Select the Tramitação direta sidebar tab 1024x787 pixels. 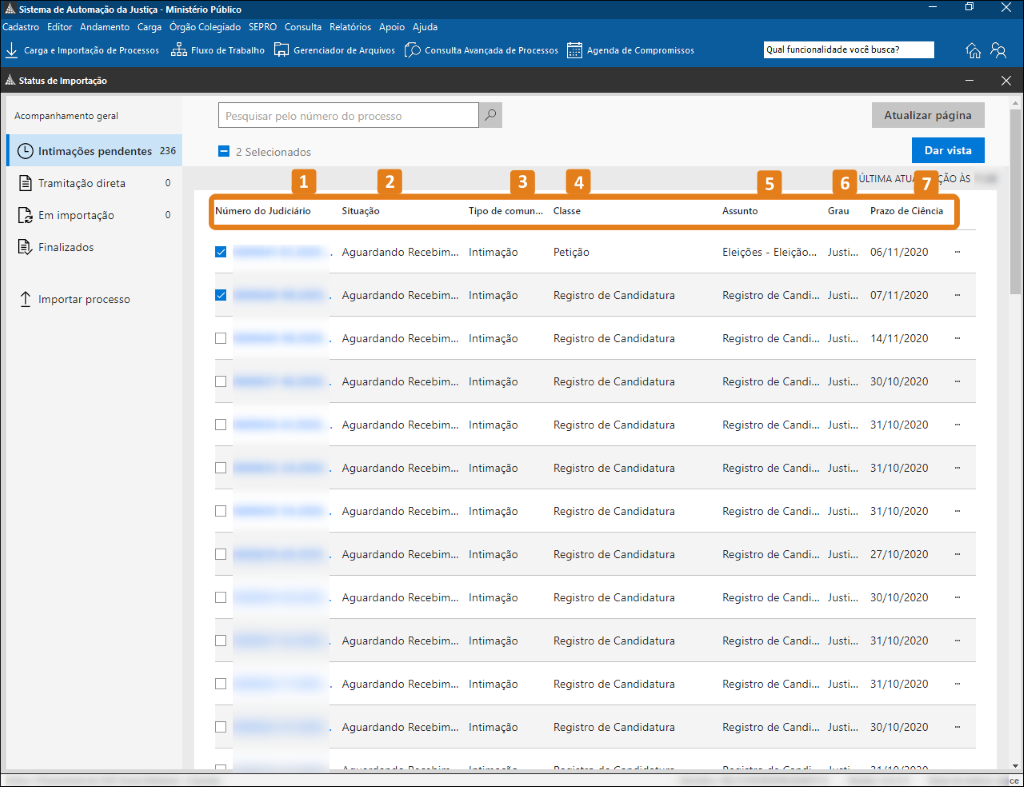tap(81, 183)
